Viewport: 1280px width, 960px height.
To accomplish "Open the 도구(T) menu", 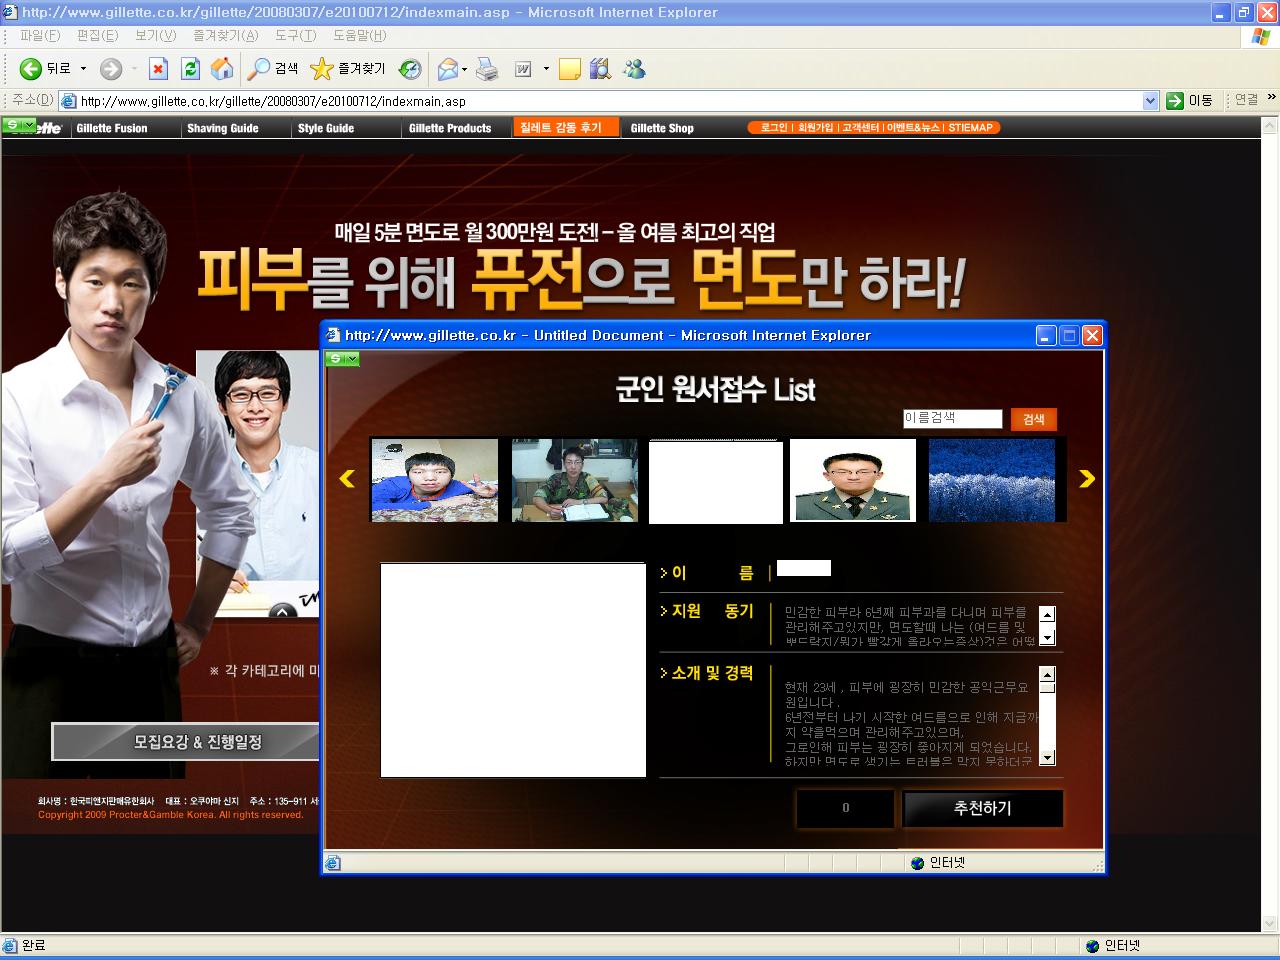I will point(295,36).
